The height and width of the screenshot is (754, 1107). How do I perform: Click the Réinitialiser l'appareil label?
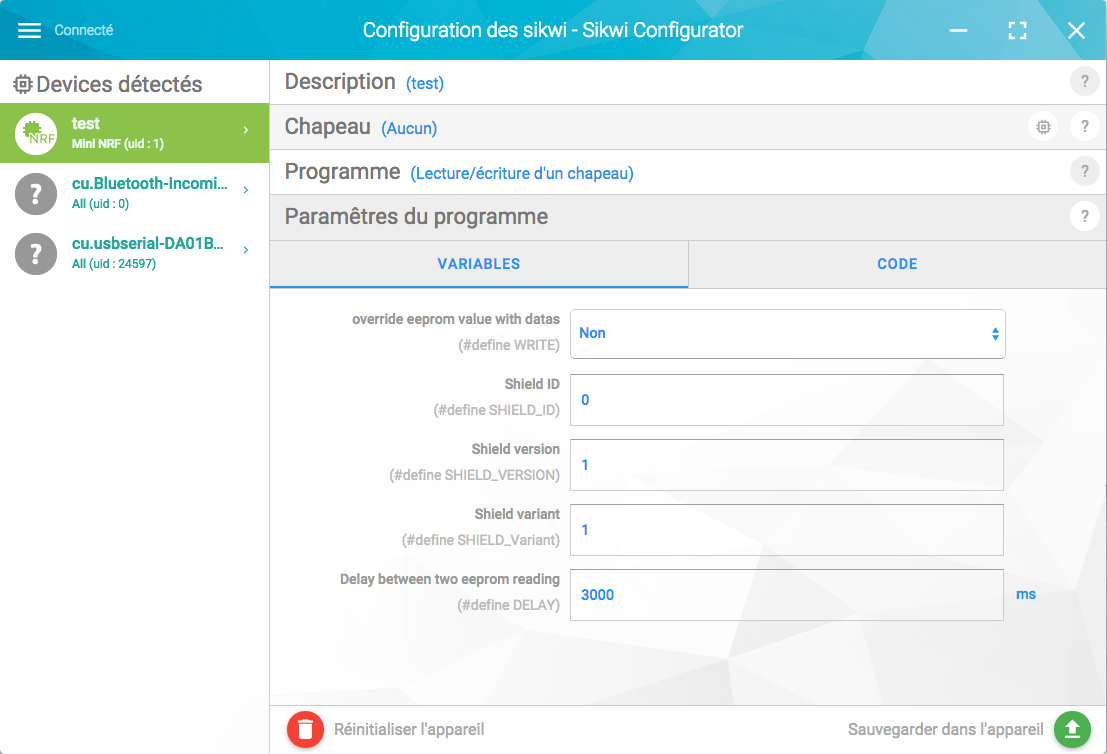click(x=409, y=730)
